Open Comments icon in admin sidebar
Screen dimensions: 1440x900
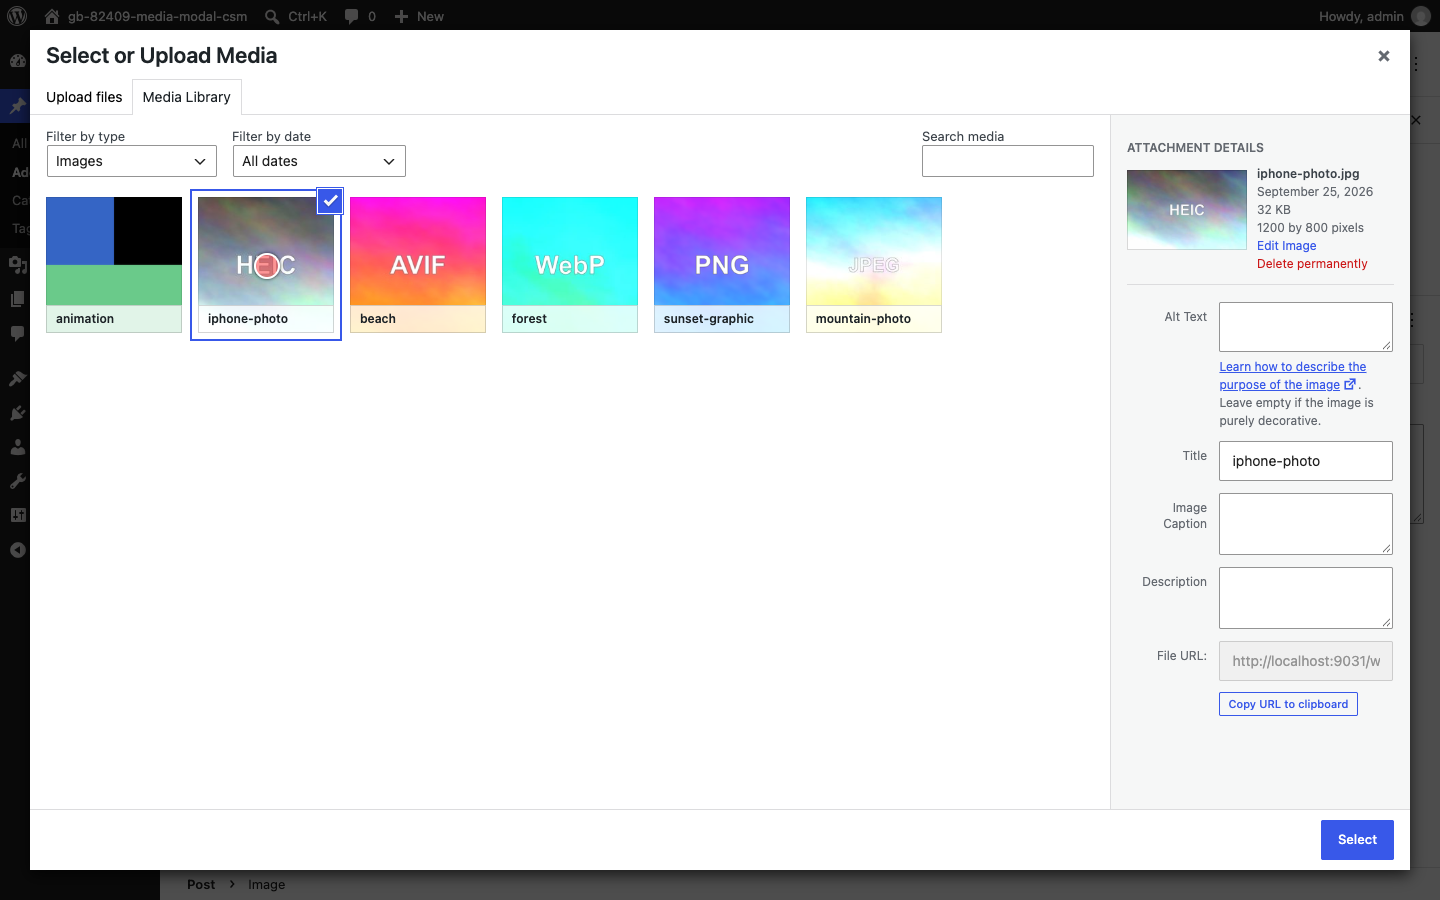[17, 333]
